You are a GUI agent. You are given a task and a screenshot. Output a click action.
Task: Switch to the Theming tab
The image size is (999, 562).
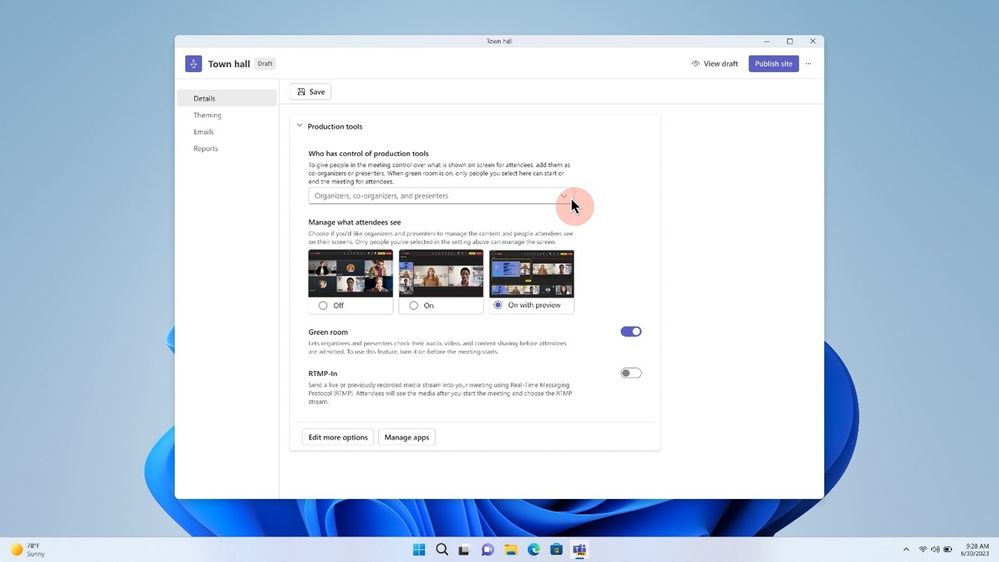click(208, 115)
